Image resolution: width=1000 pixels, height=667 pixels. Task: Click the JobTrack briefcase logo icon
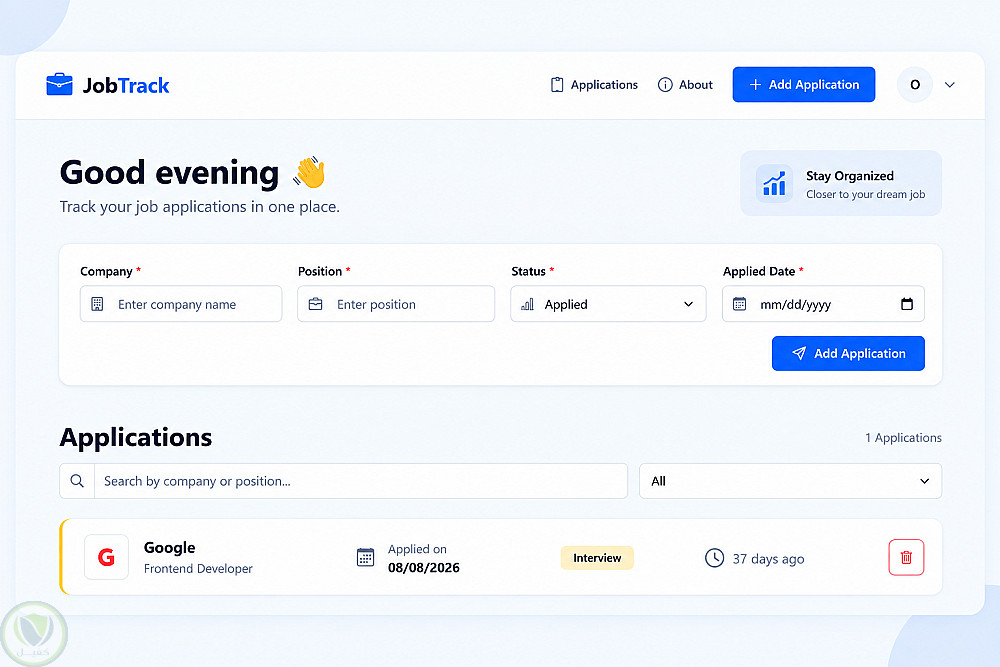pyautogui.click(x=59, y=84)
